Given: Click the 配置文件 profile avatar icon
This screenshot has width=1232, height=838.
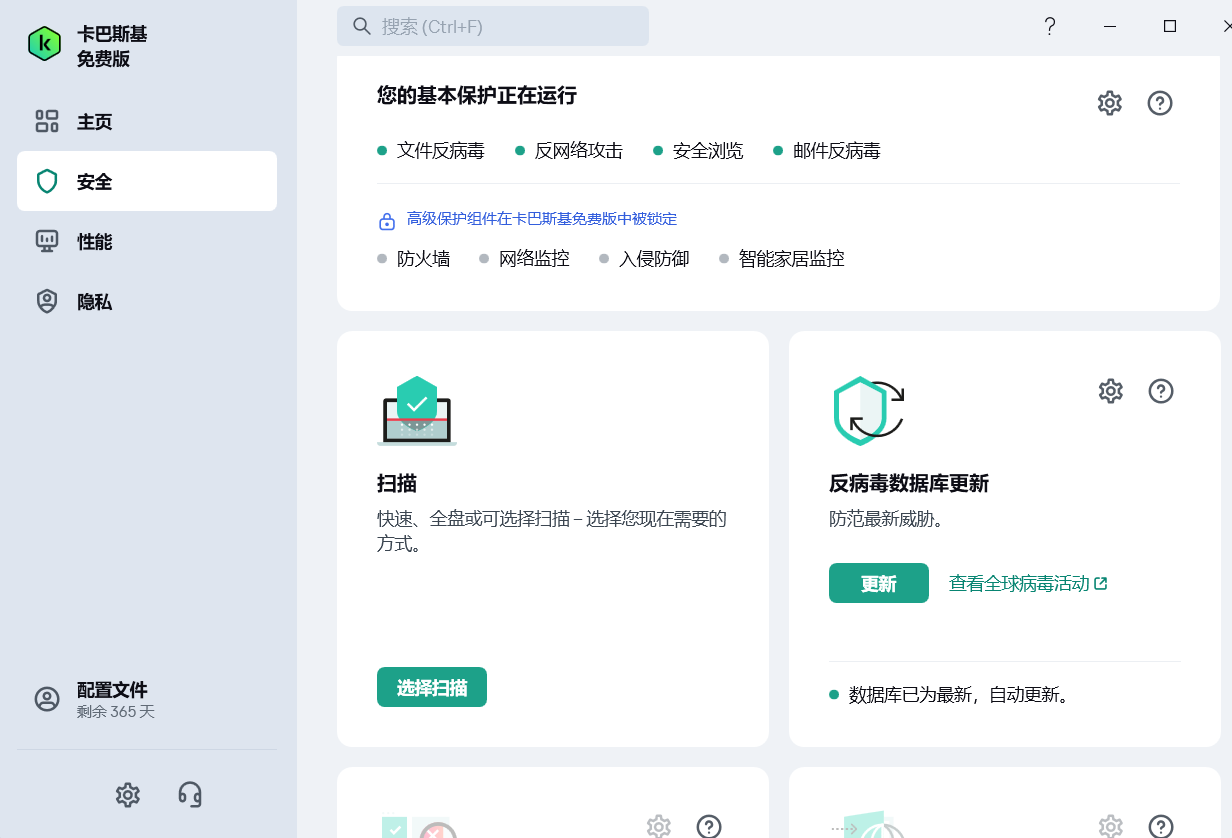Looking at the screenshot, I should click(47, 699).
